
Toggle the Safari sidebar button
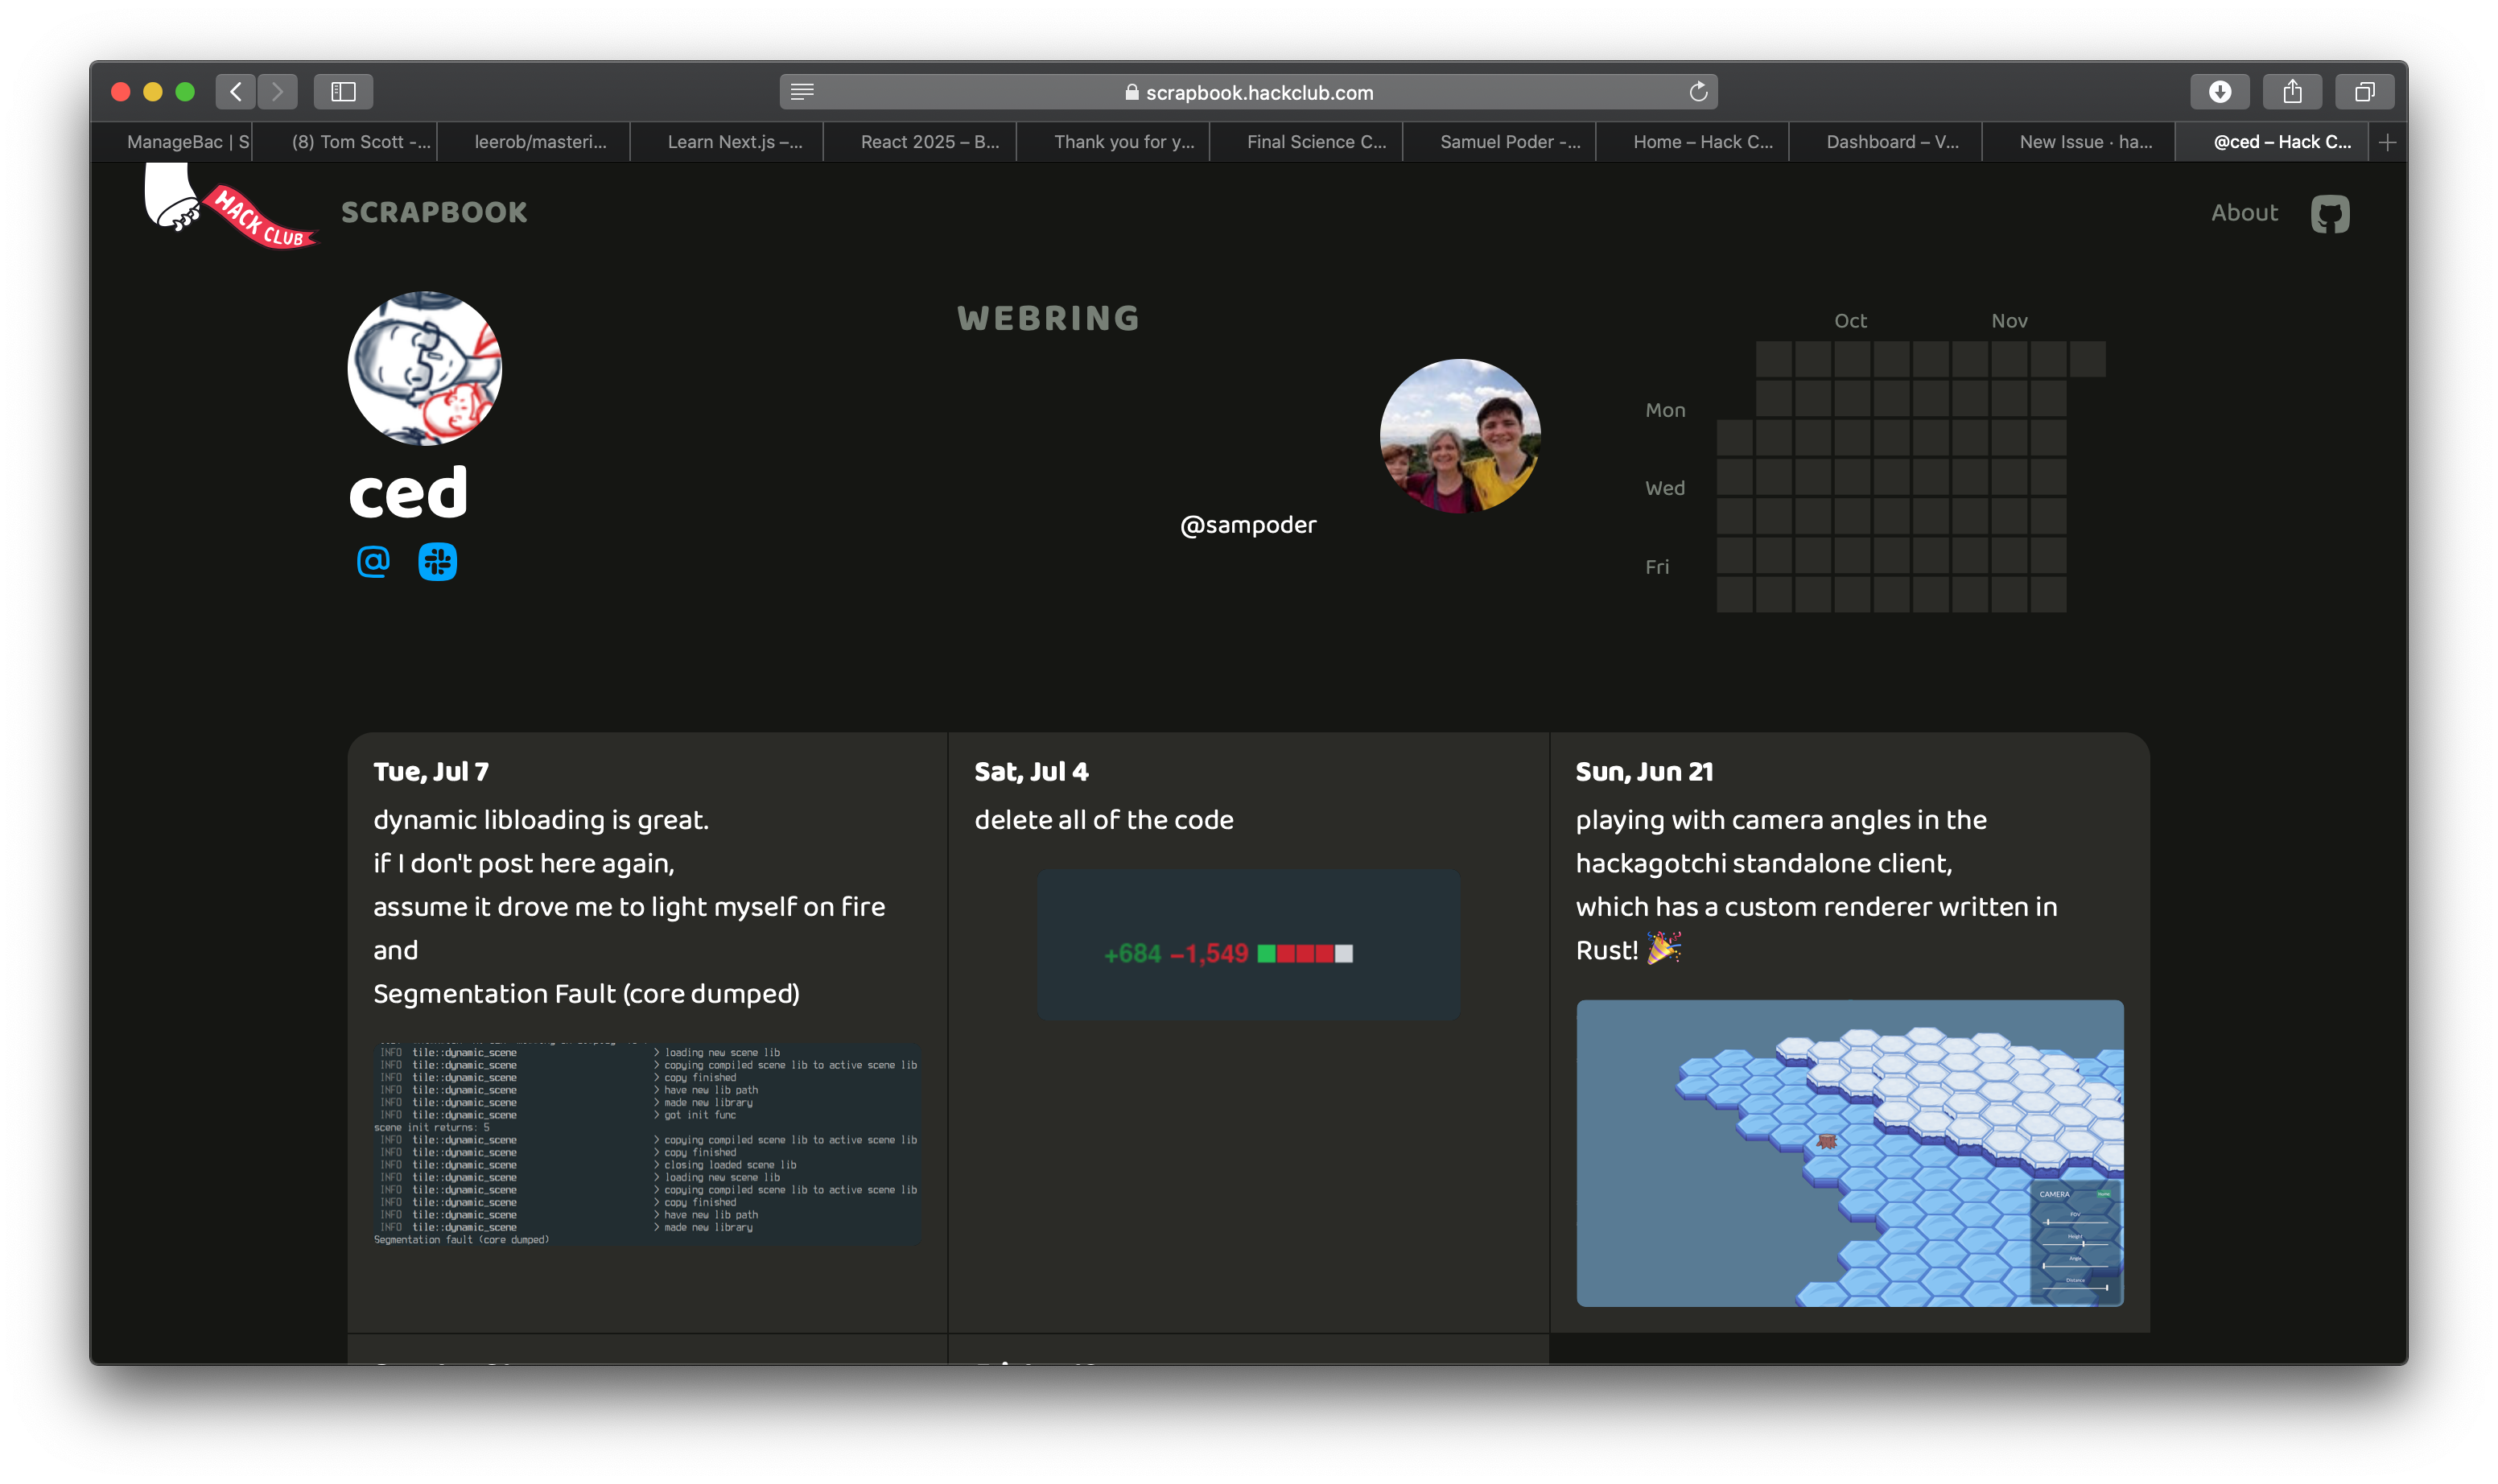point(343,92)
